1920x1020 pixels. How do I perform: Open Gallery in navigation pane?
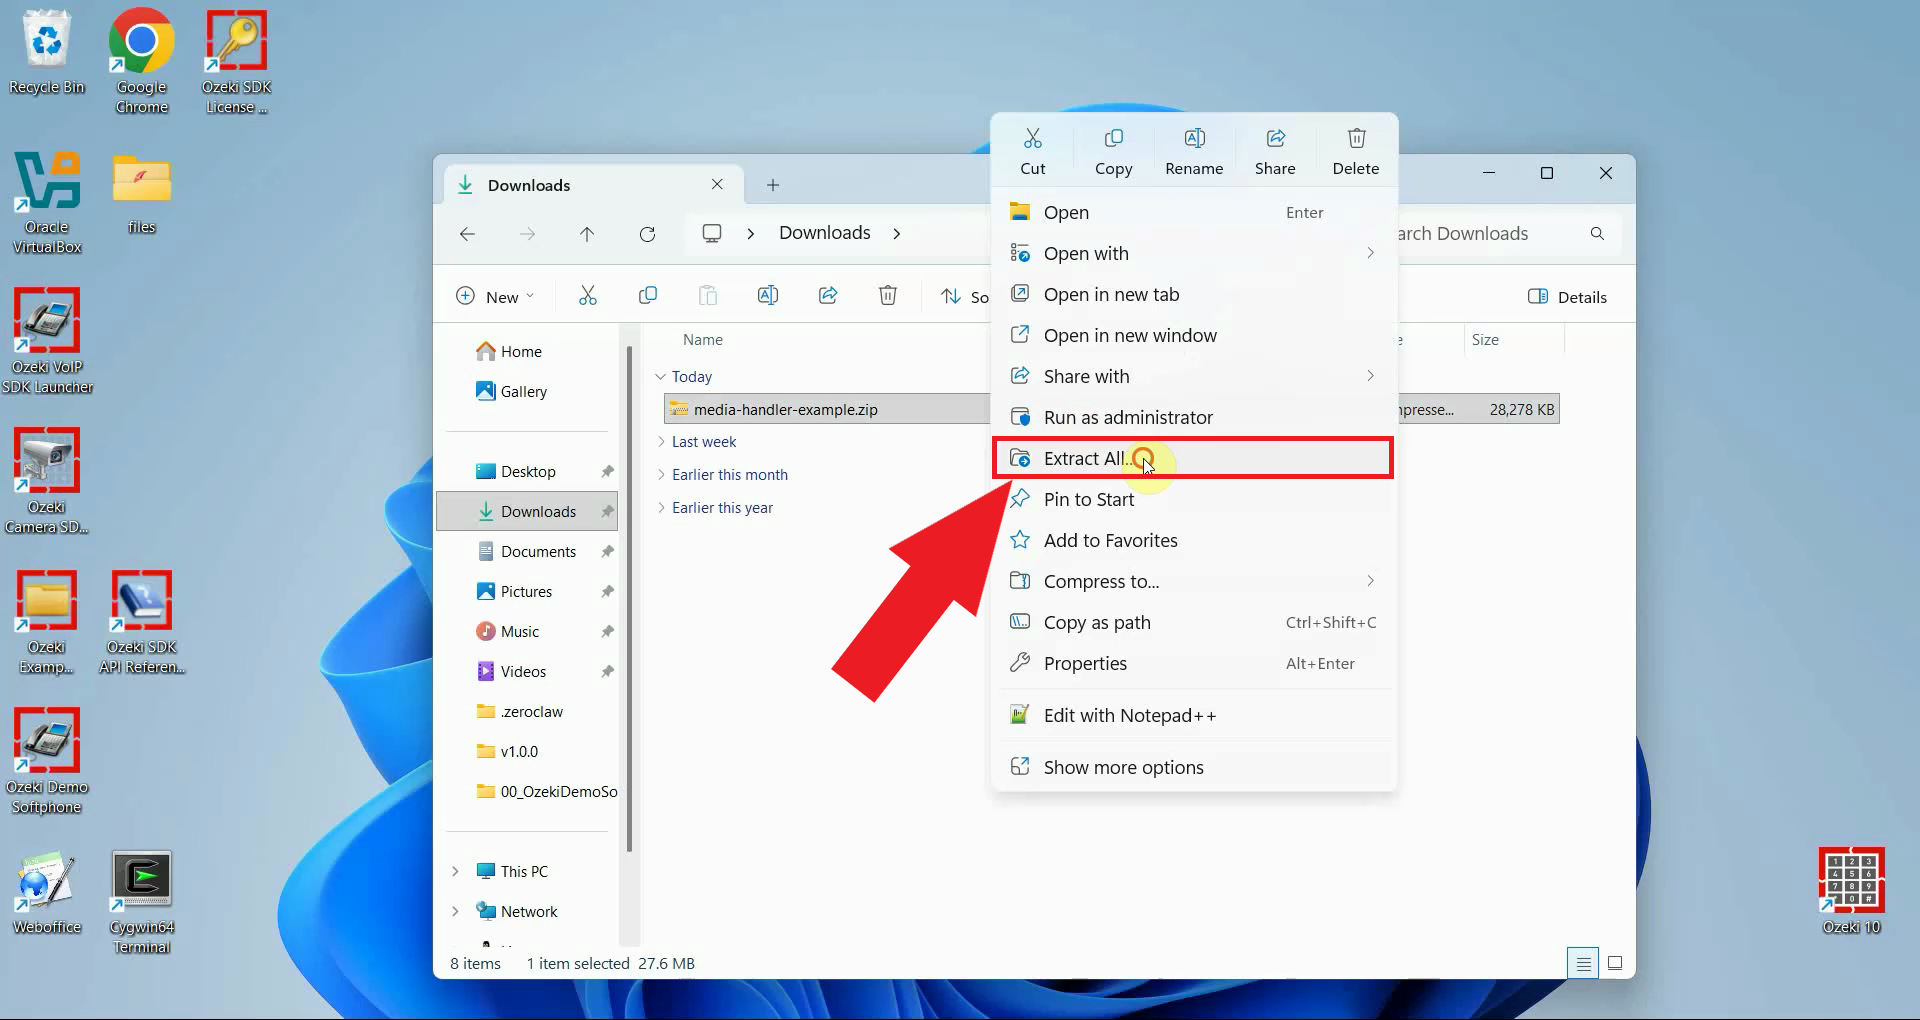[512, 391]
